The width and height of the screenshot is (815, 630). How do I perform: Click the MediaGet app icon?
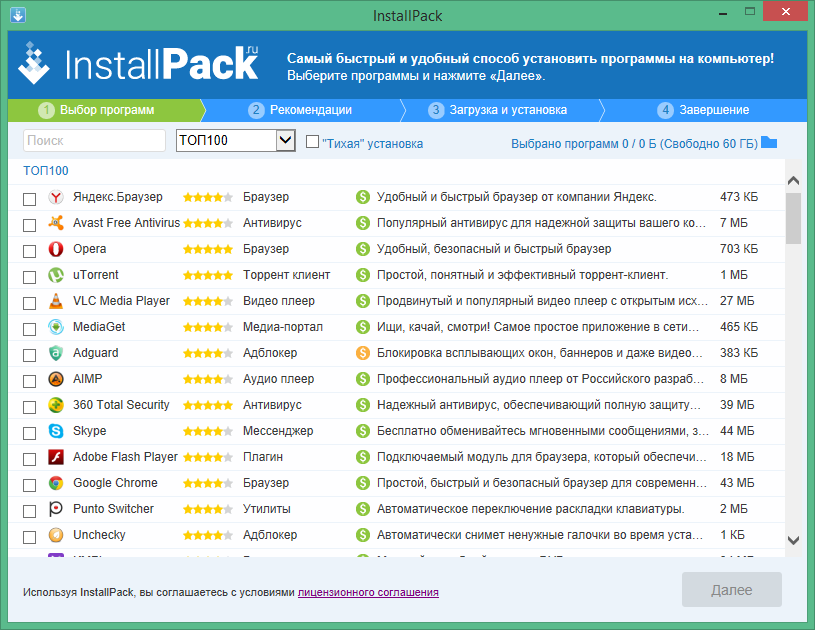[x=56, y=327]
